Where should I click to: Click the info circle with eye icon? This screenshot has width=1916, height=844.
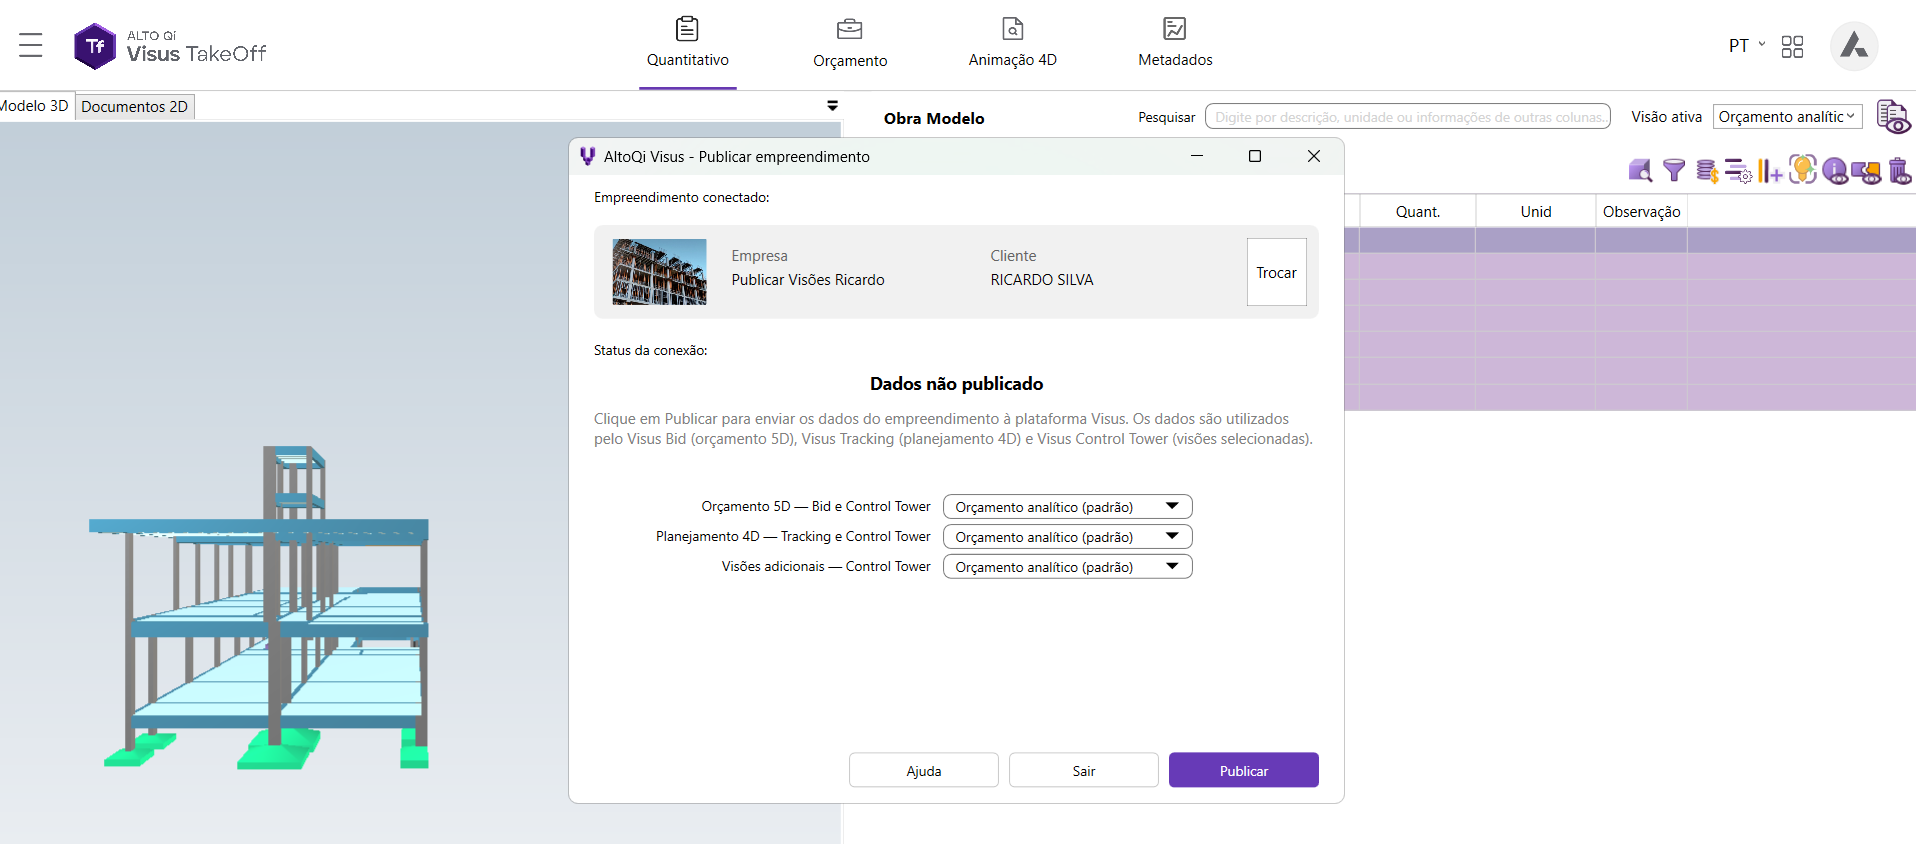click(1835, 171)
